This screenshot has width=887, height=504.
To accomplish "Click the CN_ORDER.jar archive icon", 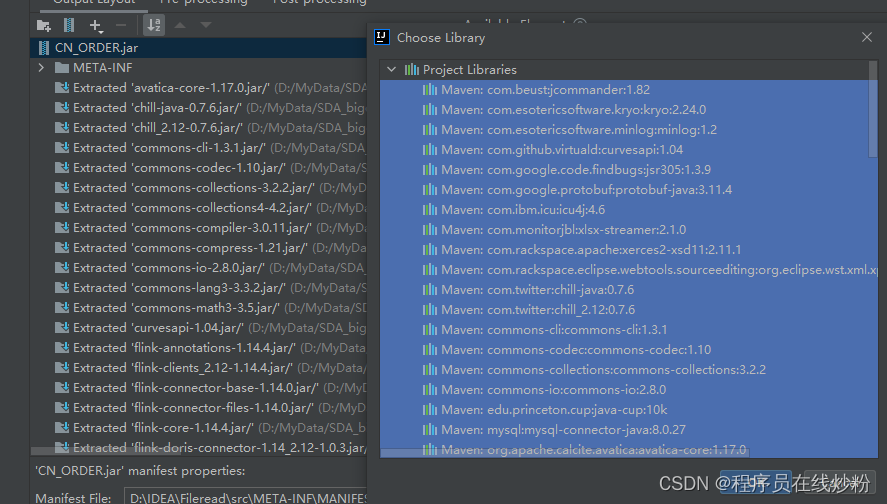I will (x=44, y=48).
